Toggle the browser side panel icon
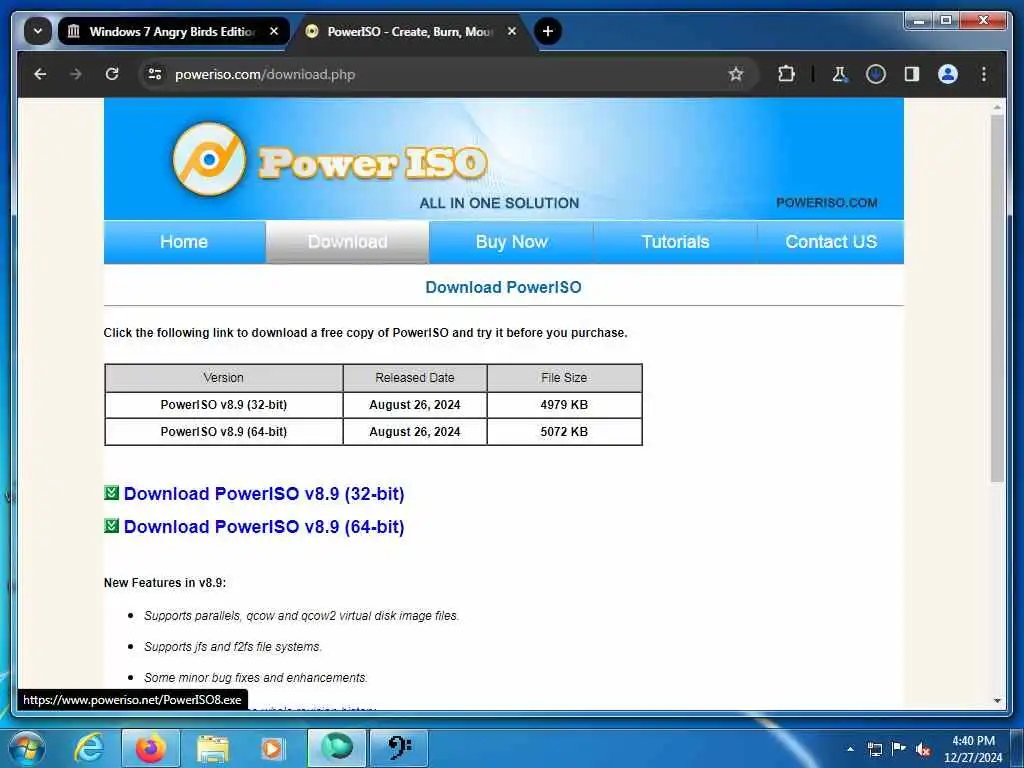Screen dimensions: 1024x768 [912, 74]
